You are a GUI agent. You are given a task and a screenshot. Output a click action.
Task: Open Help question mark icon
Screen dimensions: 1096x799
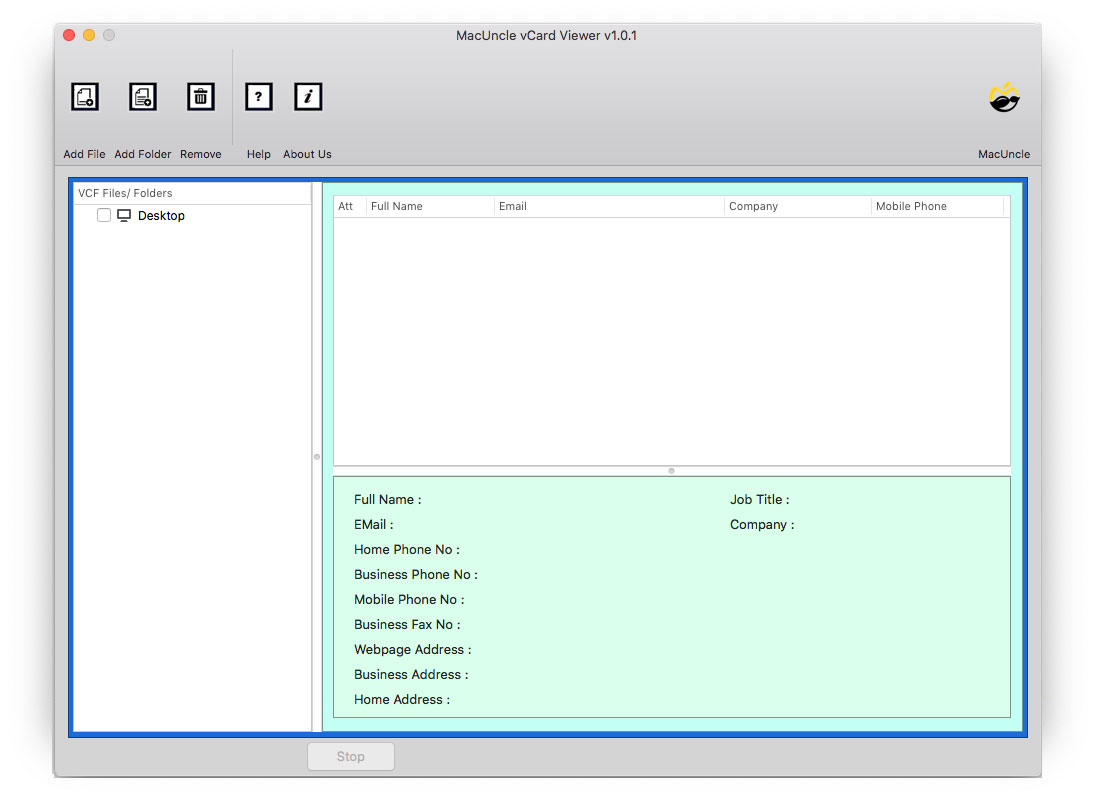pyautogui.click(x=259, y=97)
